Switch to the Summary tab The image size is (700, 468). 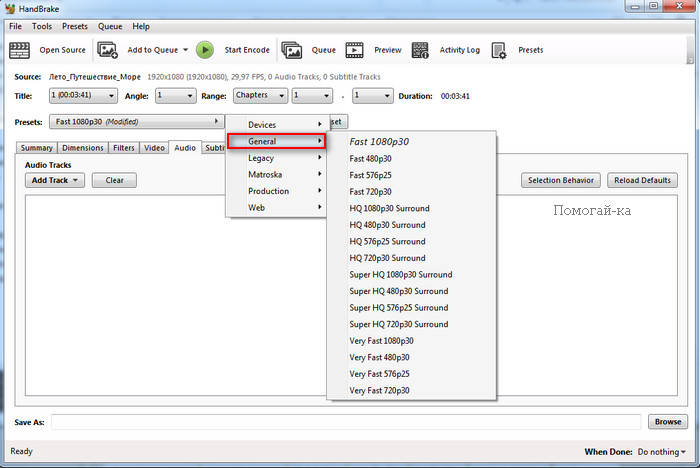(37, 148)
